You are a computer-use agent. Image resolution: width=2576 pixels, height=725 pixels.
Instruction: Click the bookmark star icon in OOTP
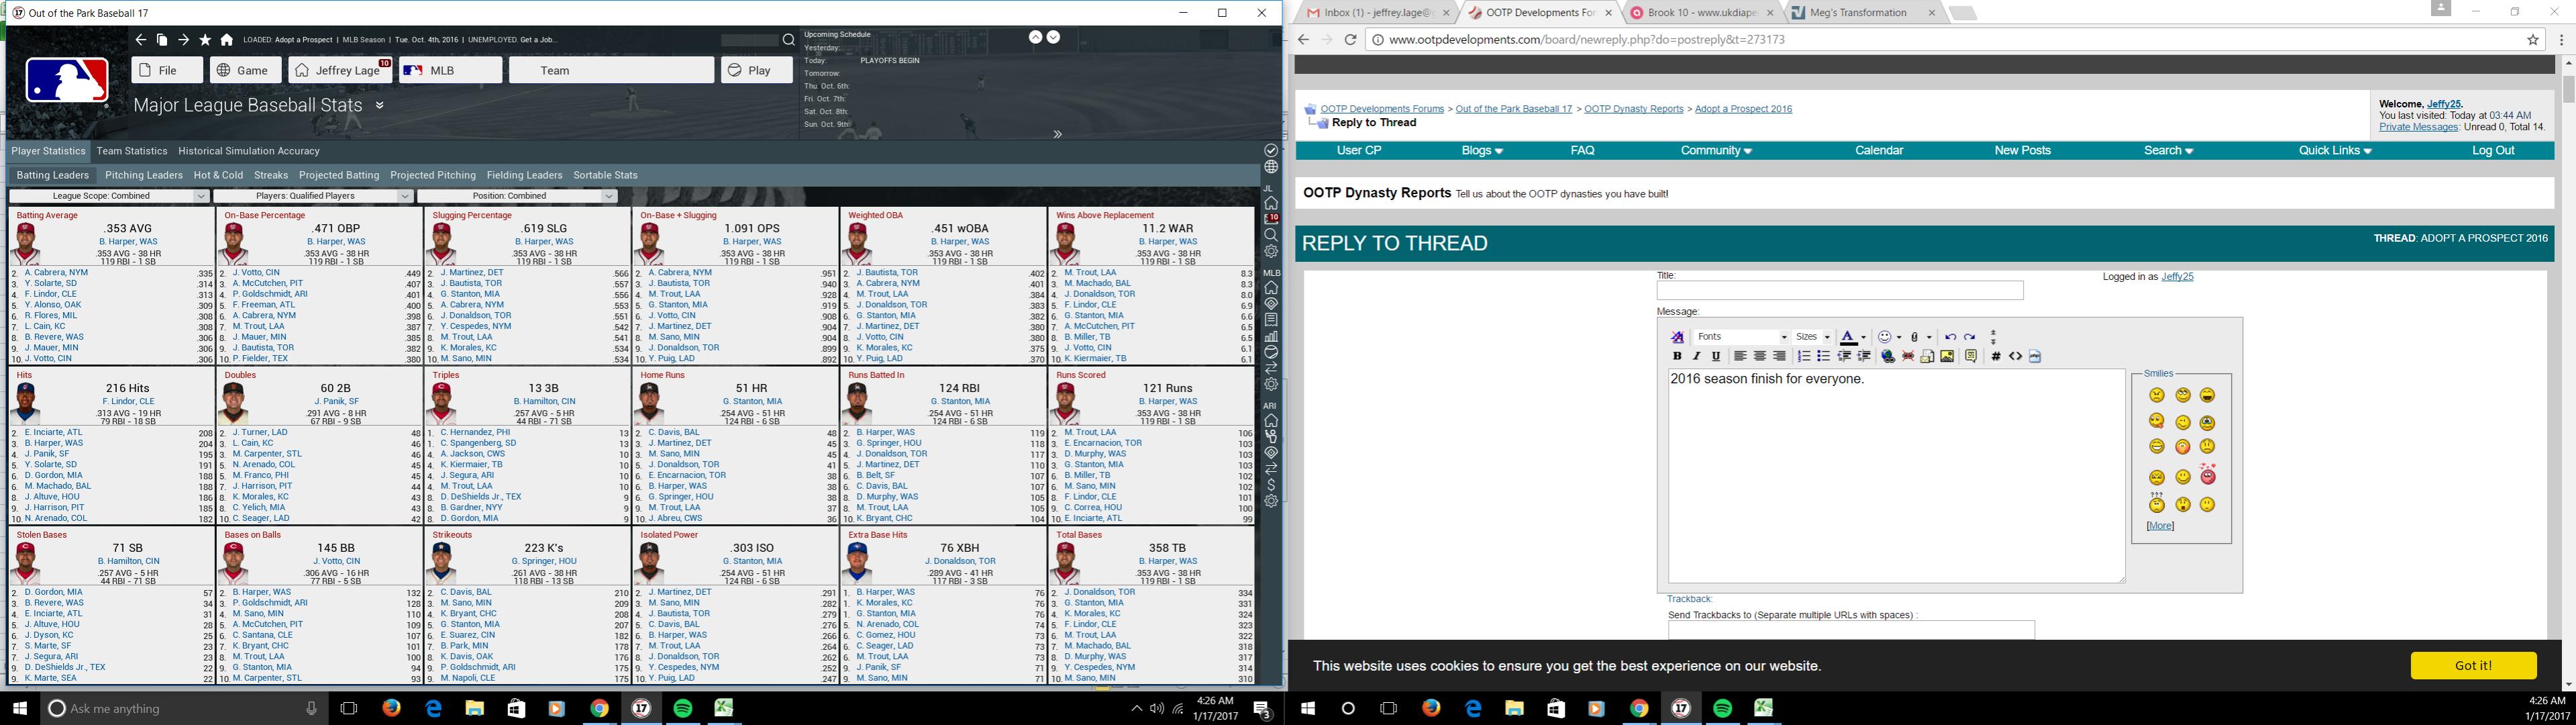[205, 40]
